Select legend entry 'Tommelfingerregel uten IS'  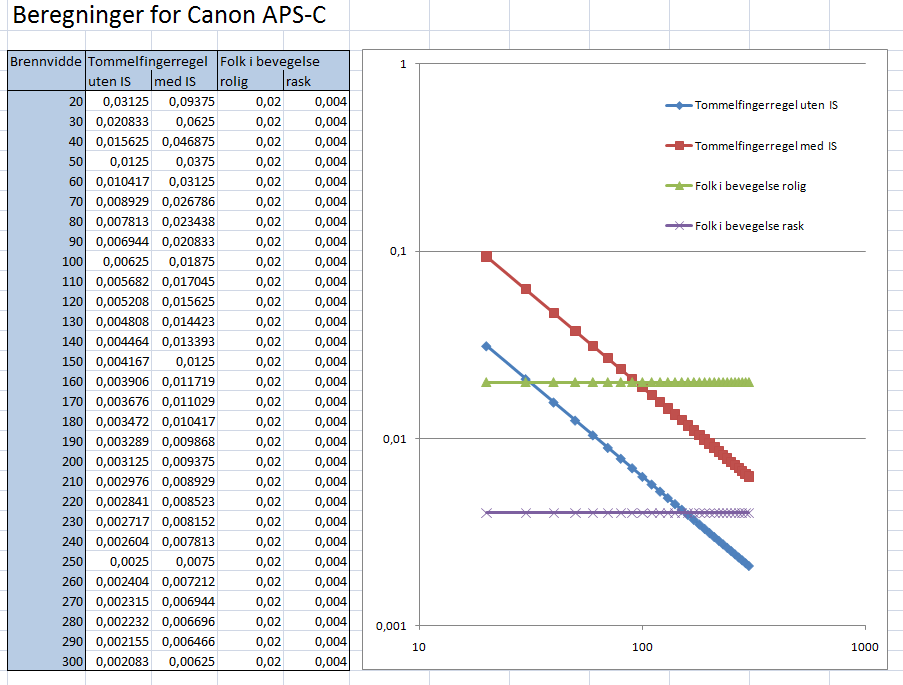tap(752, 105)
